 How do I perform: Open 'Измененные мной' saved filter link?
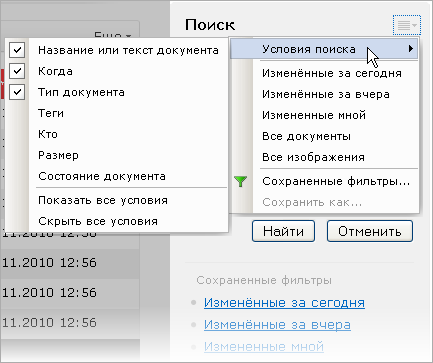point(264,347)
